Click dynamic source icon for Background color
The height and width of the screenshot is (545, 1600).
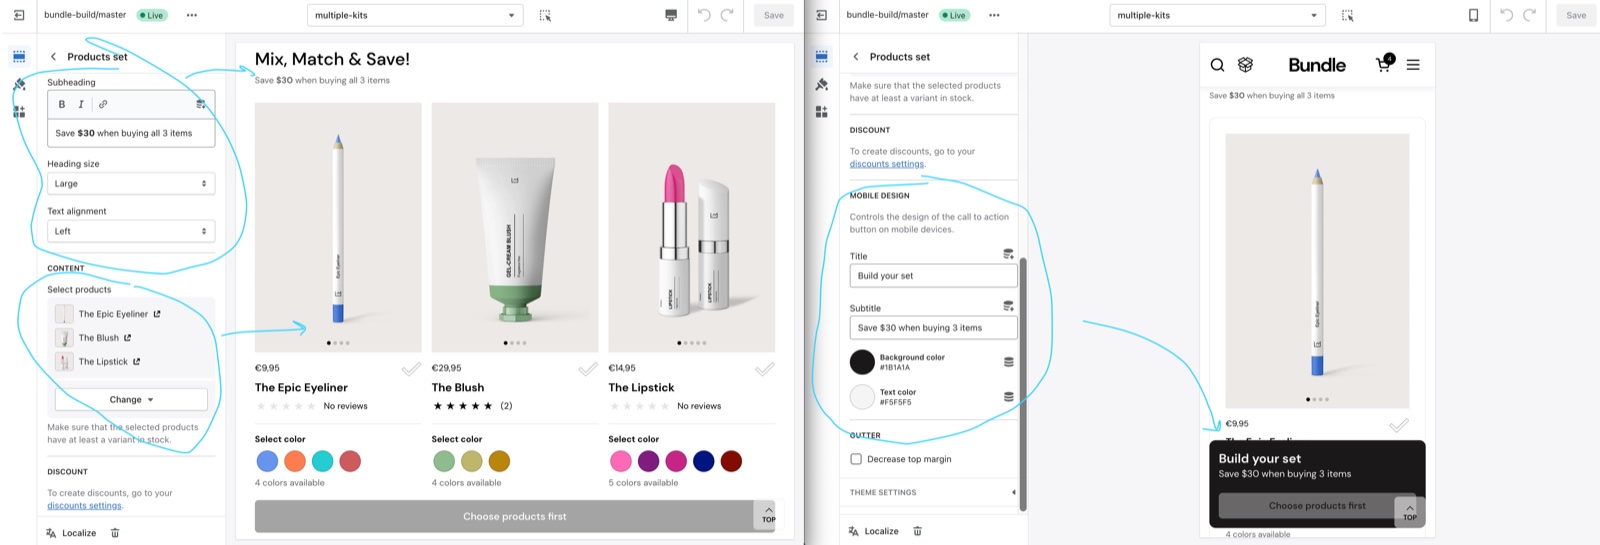(x=1008, y=362)
